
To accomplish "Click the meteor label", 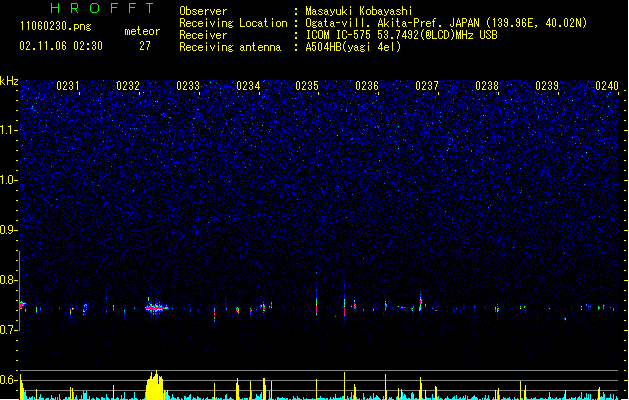I will [x=142, y=31].
